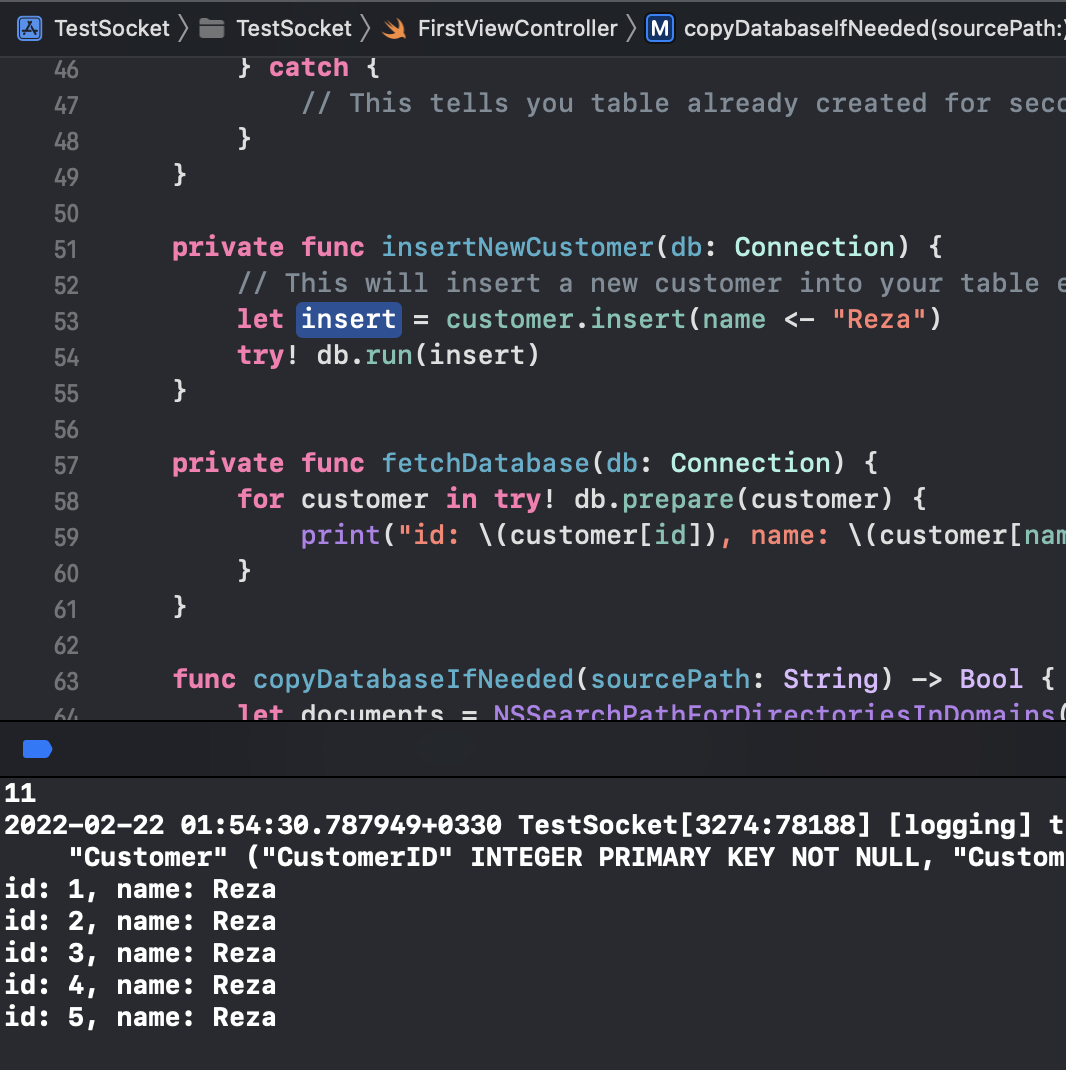Image resolution: width=1066 pixels, height=1070 pixels.
Task: Open the TestSocket folder breadcrumb label
Action: pyautogui.click(x=293, y=29)
